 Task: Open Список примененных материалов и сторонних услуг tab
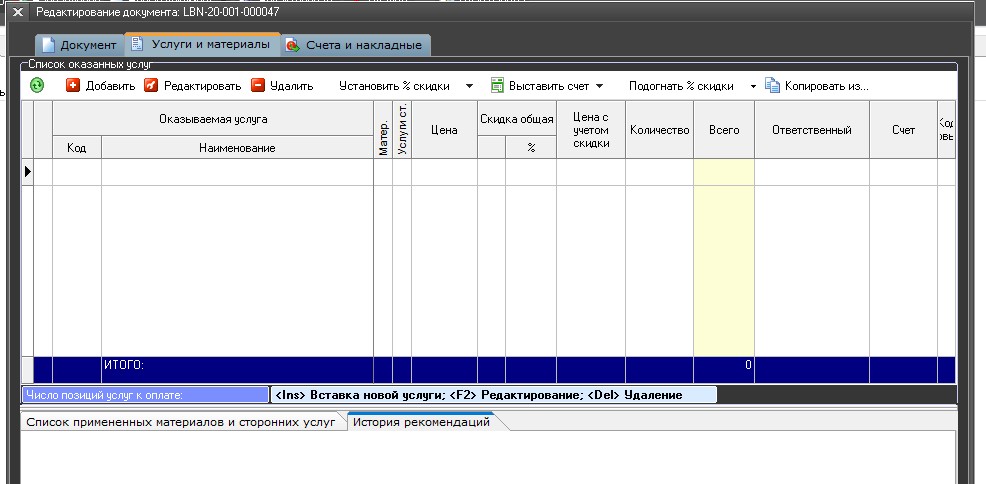[180, 422]
